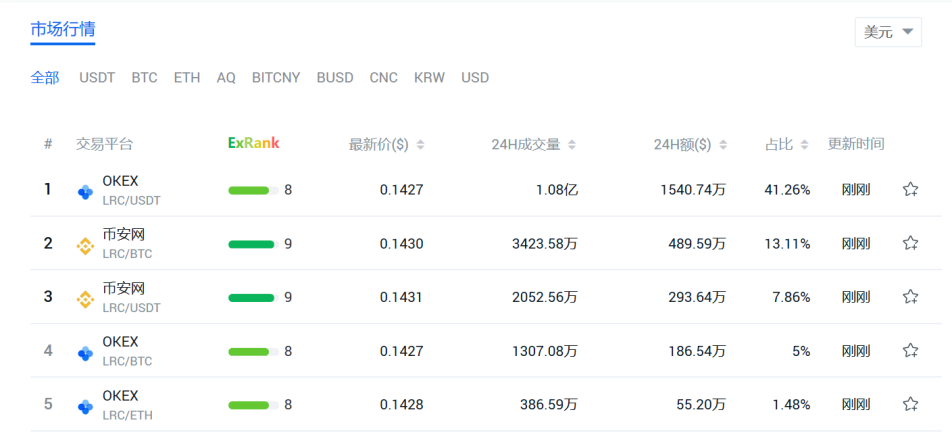Screen dimensions: 952x433
Task: Click OKEX logo in LRC/ETH row 5
Action: (86, 406)
